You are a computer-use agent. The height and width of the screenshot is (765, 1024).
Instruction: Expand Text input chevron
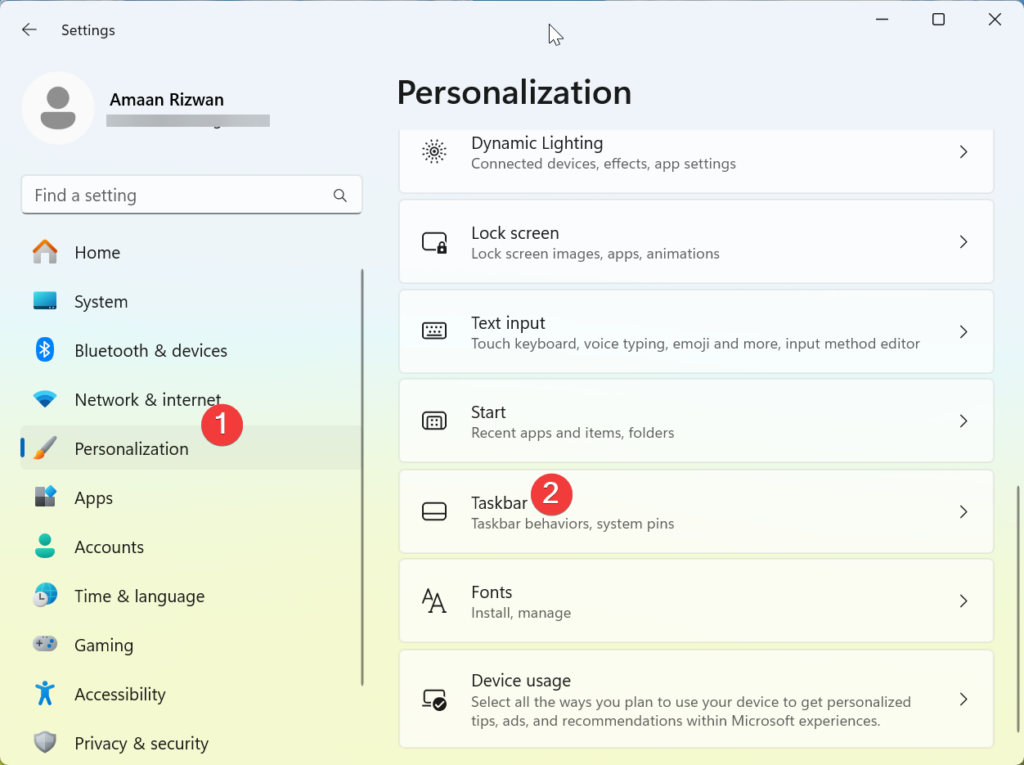coord(963,332)
